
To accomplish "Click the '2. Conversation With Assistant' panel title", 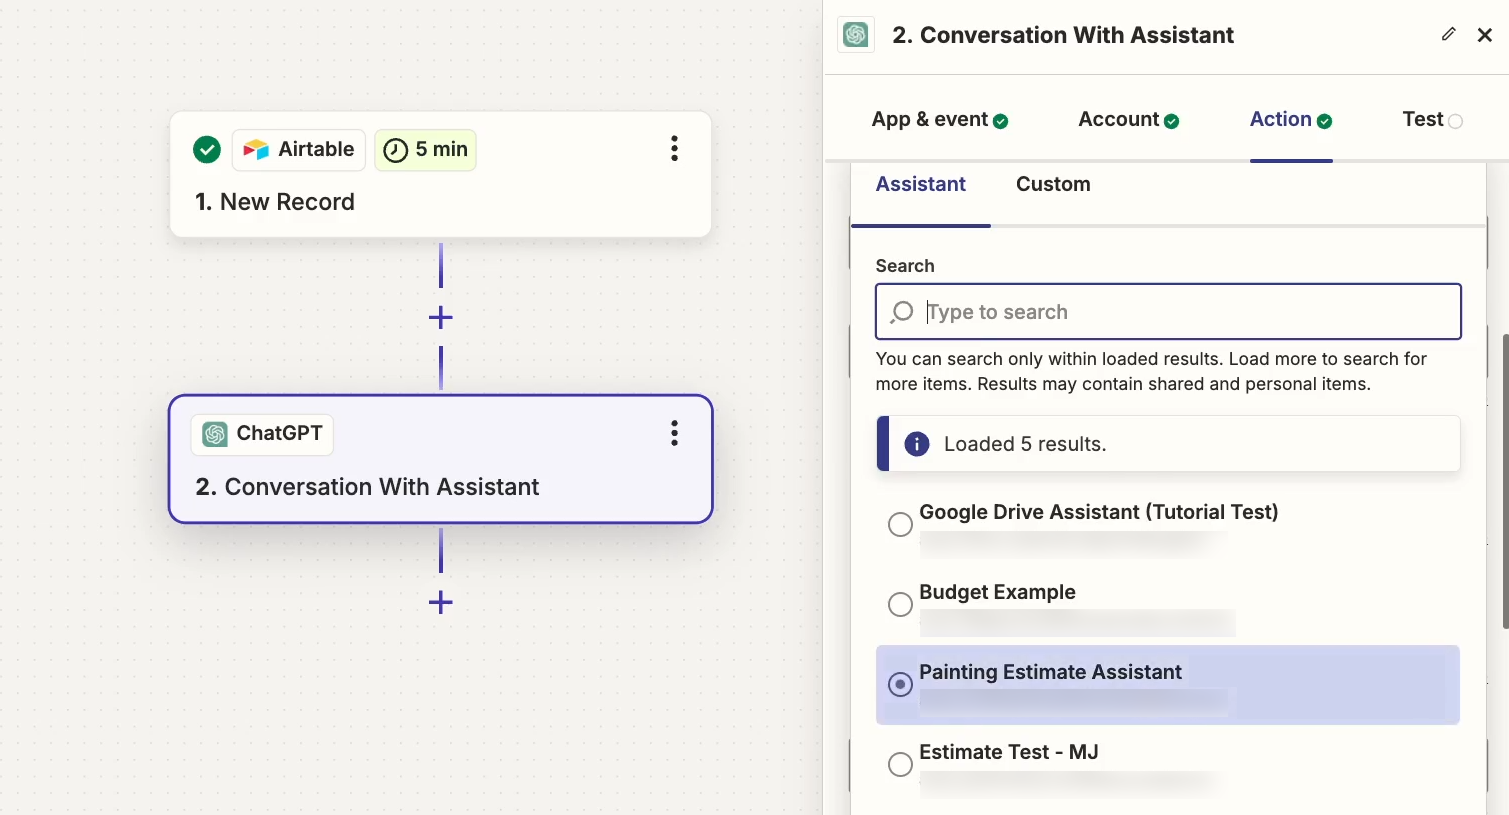I will click(1063, 35).
